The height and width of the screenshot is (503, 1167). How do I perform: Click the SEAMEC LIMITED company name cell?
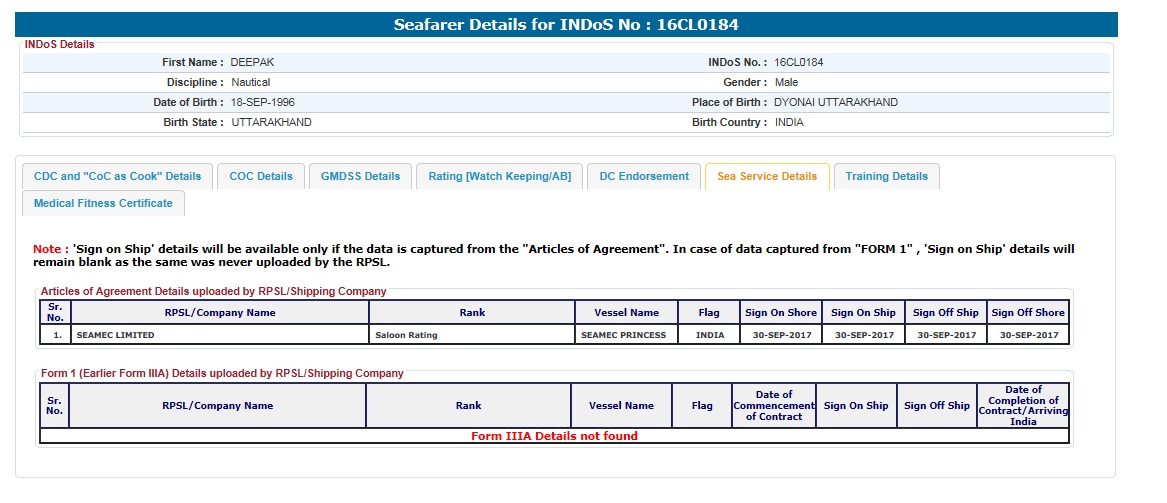click(110, 335)
